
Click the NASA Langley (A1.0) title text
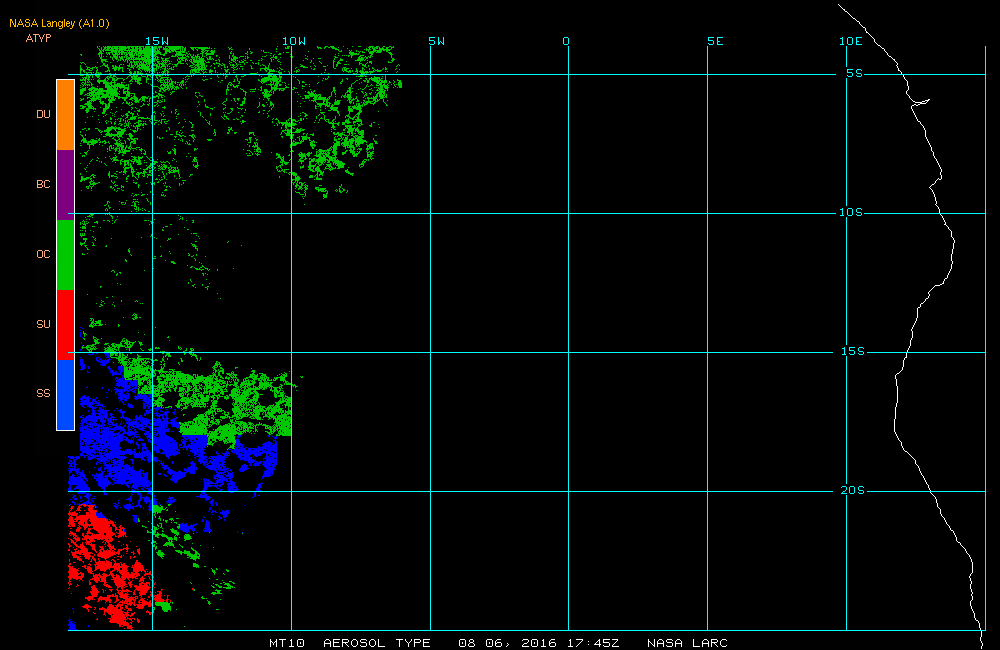tap(59, 24)
